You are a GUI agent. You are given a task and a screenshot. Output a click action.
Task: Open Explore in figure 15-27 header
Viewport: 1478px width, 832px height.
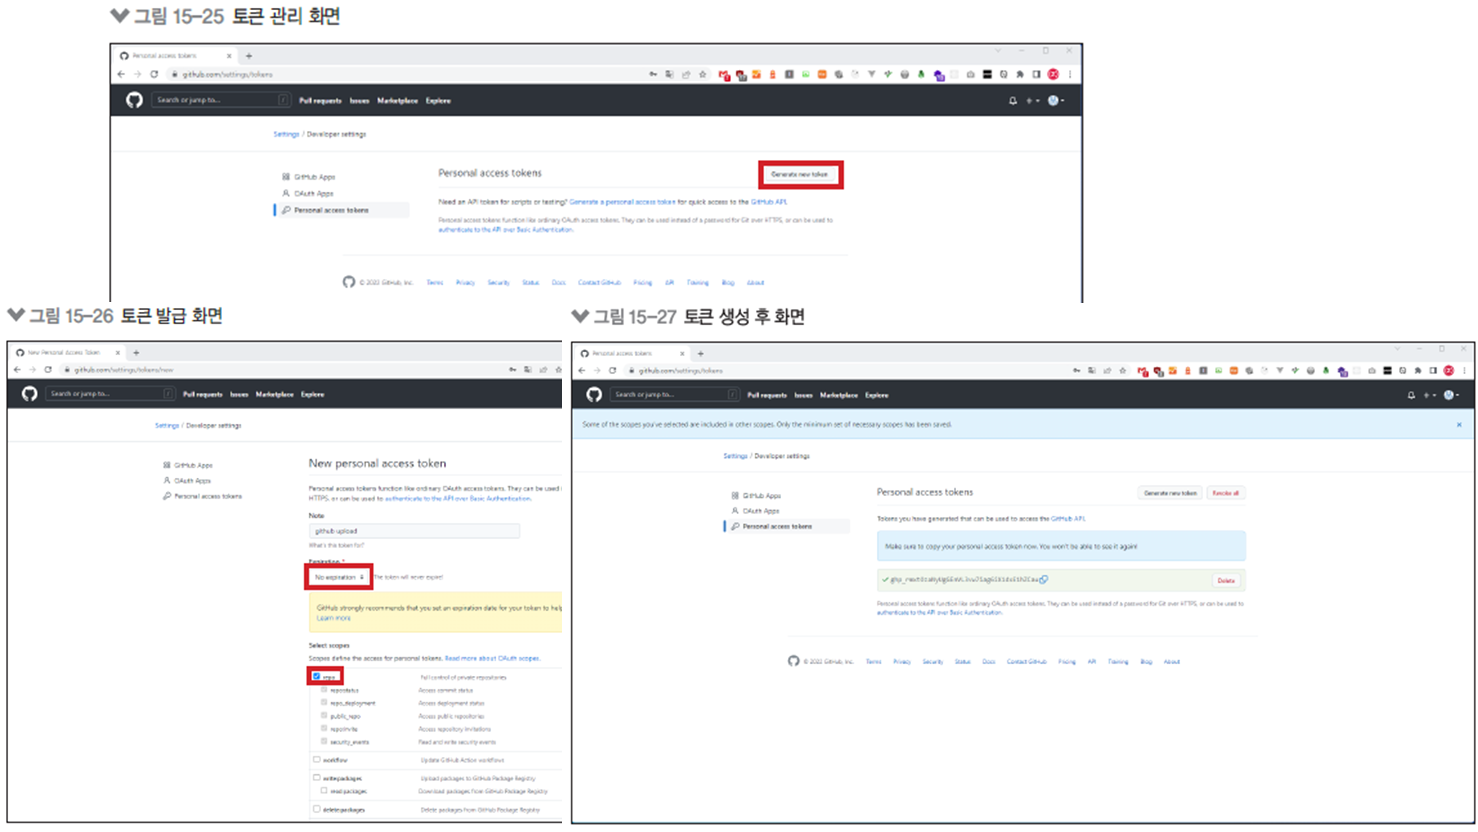click(877, 395)
